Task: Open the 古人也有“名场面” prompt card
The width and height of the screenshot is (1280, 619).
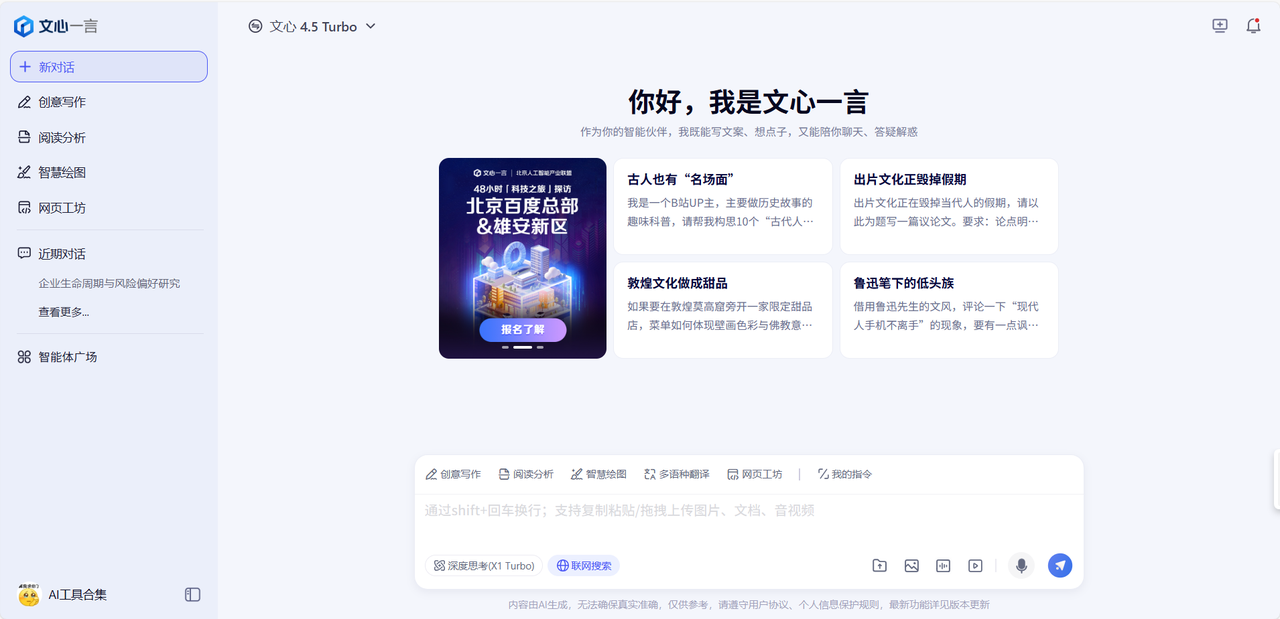Action: click(723, 206)
